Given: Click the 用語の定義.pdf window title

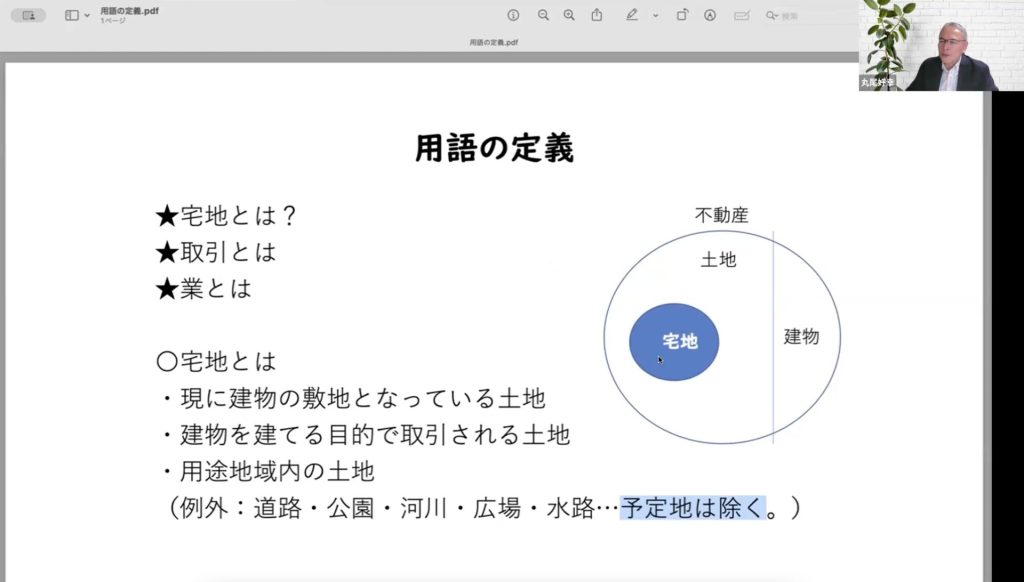Looking at the screenshot, I should click(x=129, y=10).
